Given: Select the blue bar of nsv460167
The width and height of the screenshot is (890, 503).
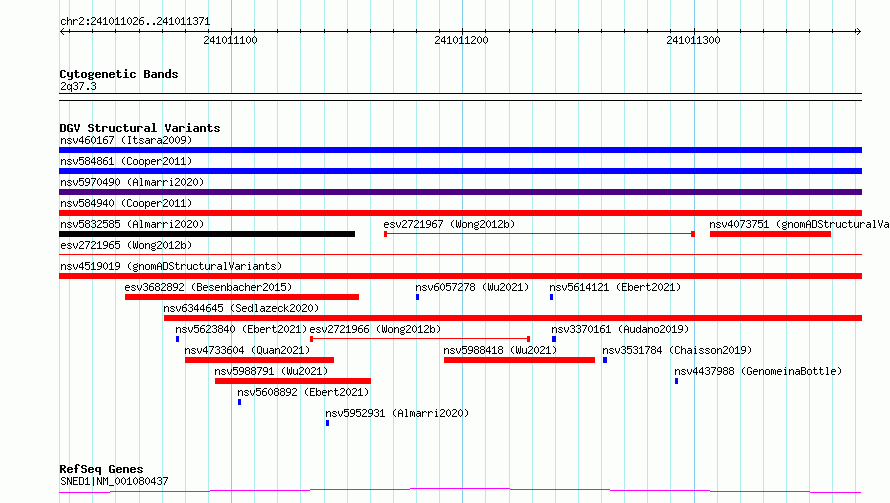Looking at the screenshot, I should (x=460, y=150).
